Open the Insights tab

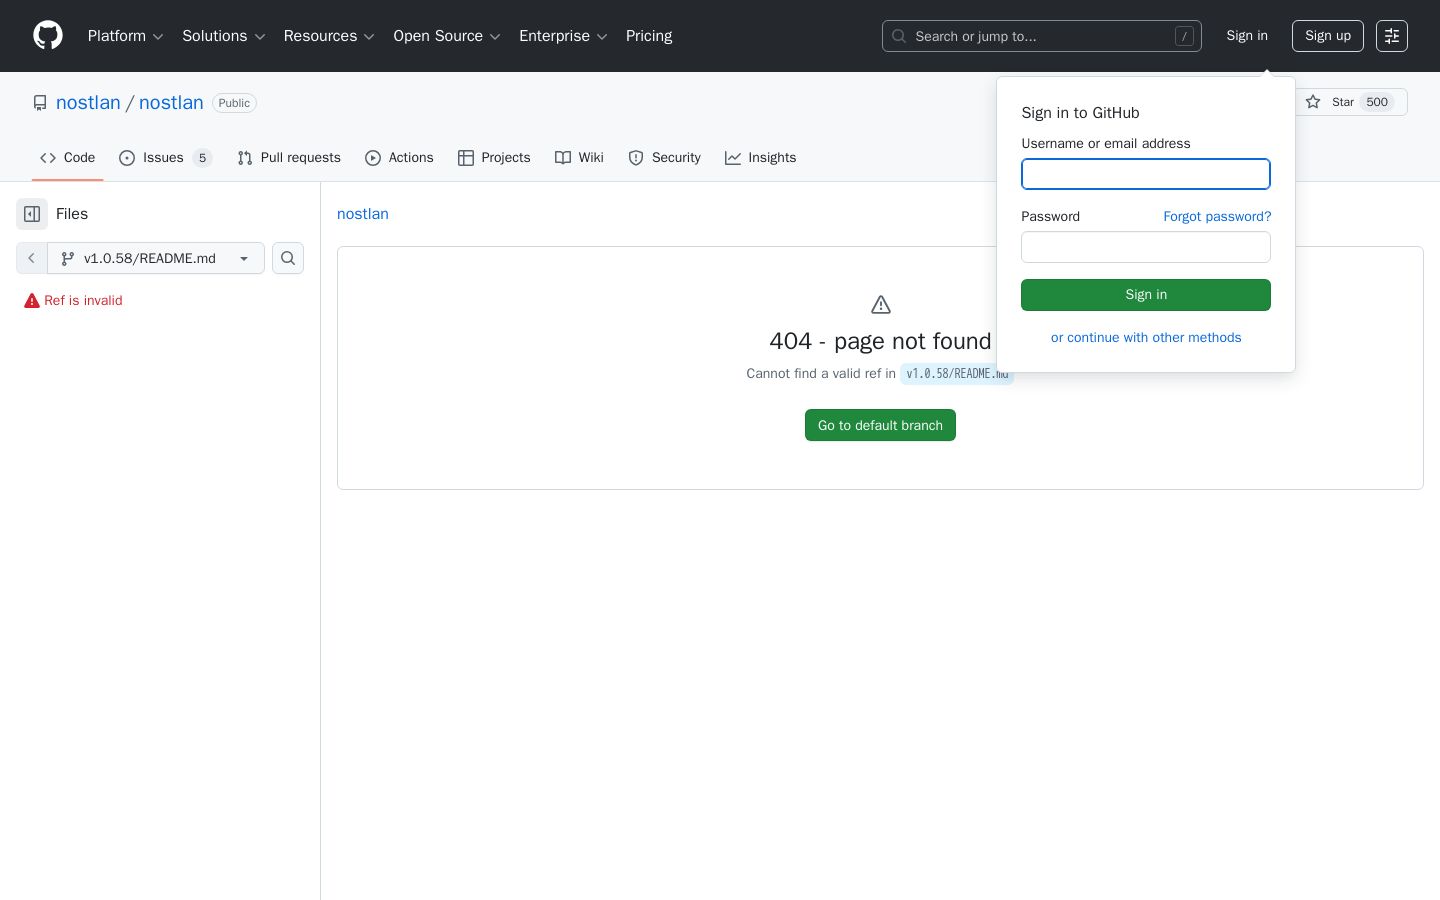(761, 158)
